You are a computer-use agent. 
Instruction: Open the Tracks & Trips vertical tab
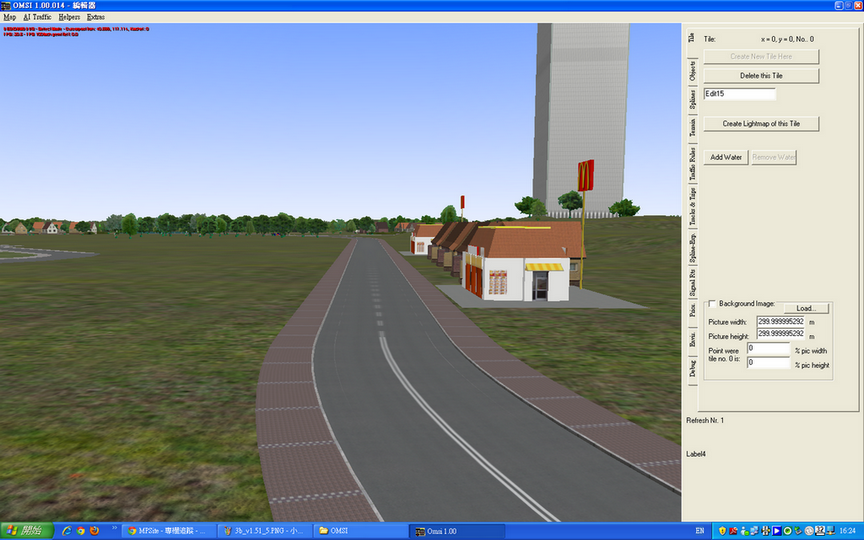(692, 206)
